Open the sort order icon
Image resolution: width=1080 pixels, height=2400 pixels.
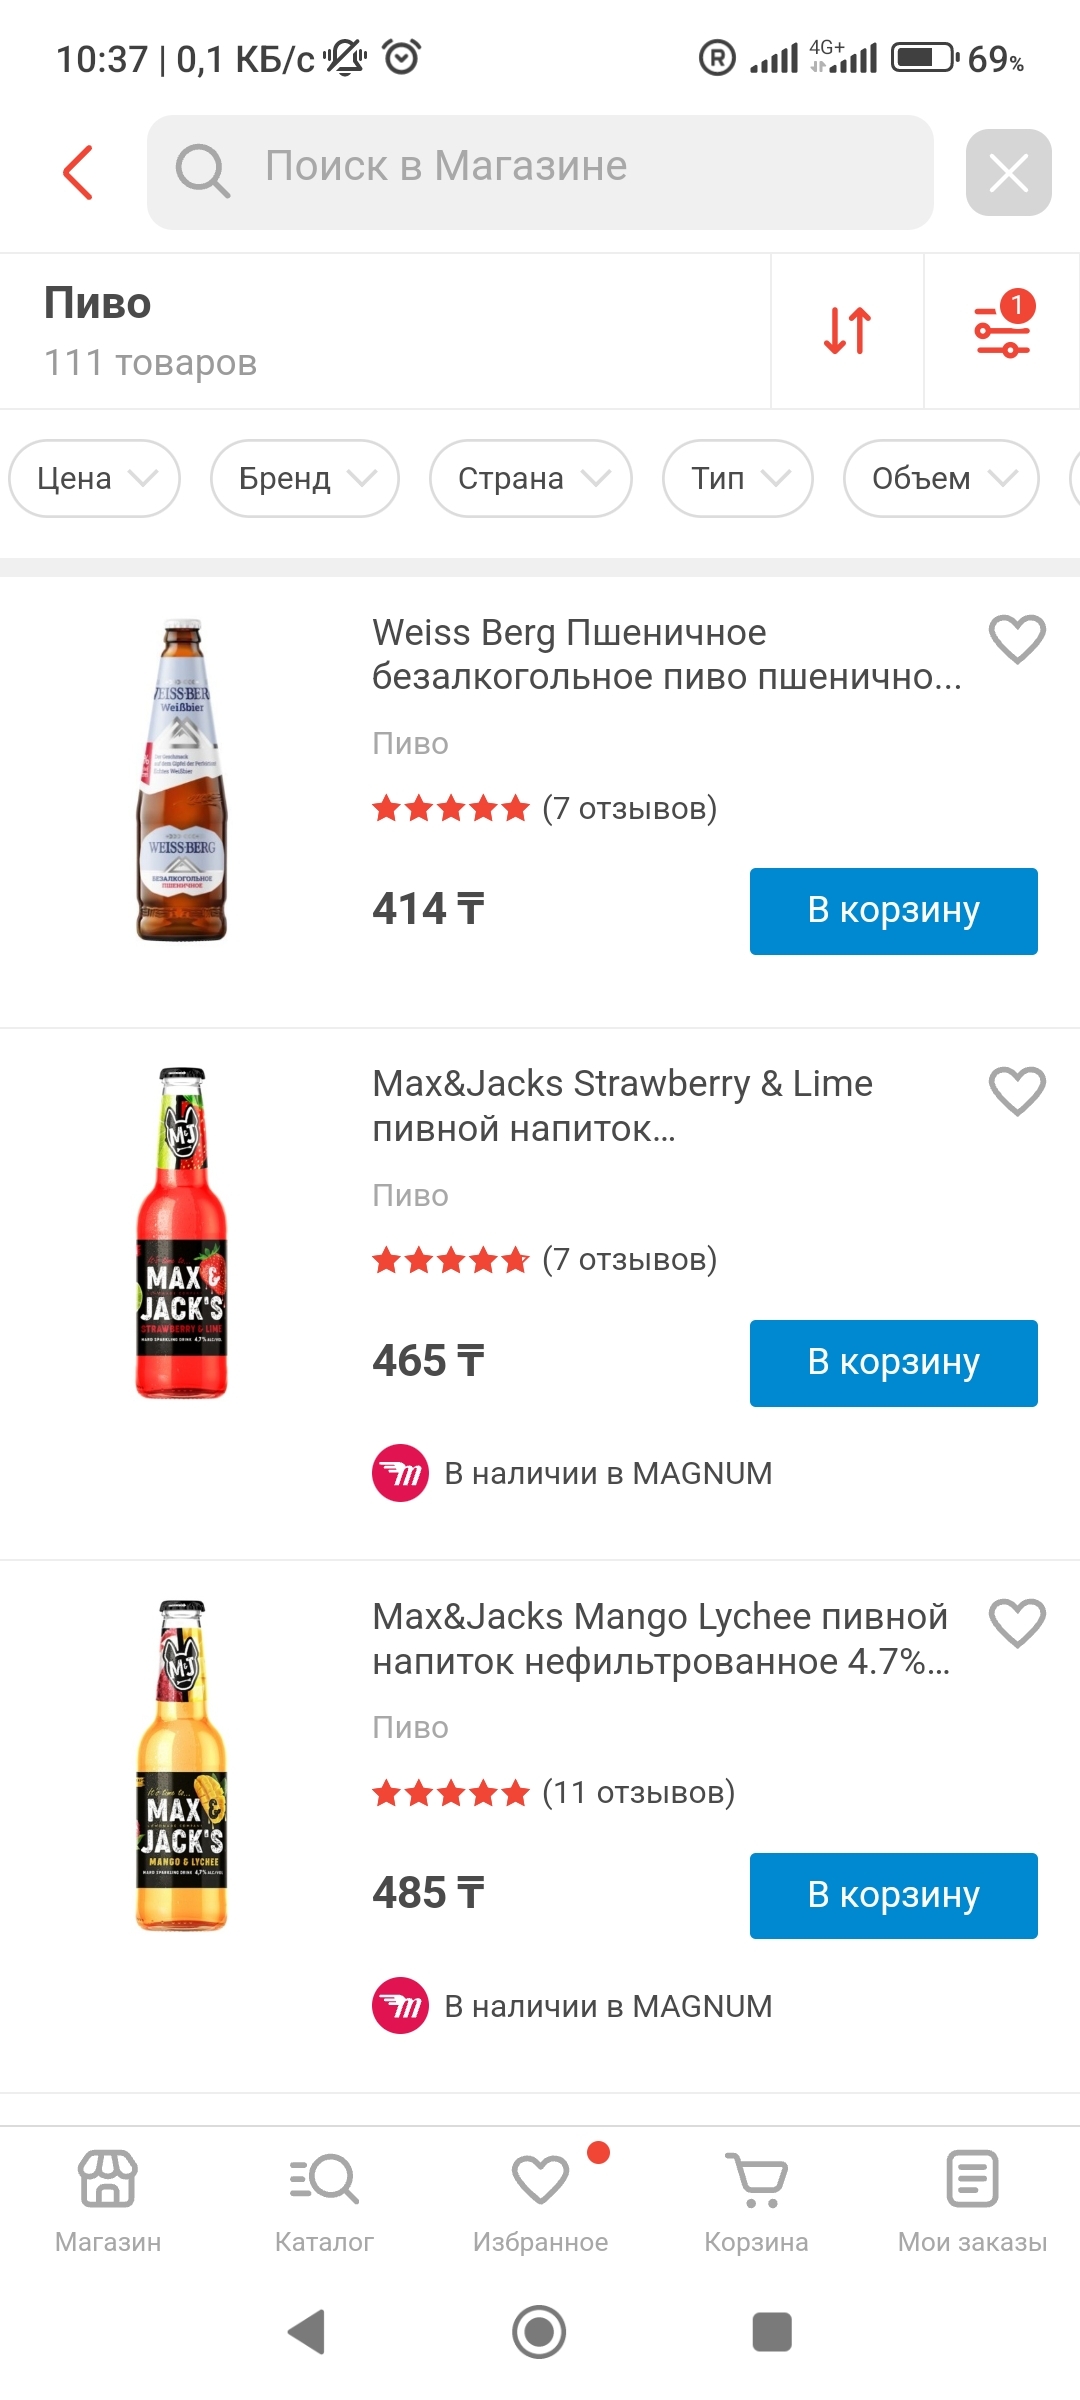(x=847, y=331)
